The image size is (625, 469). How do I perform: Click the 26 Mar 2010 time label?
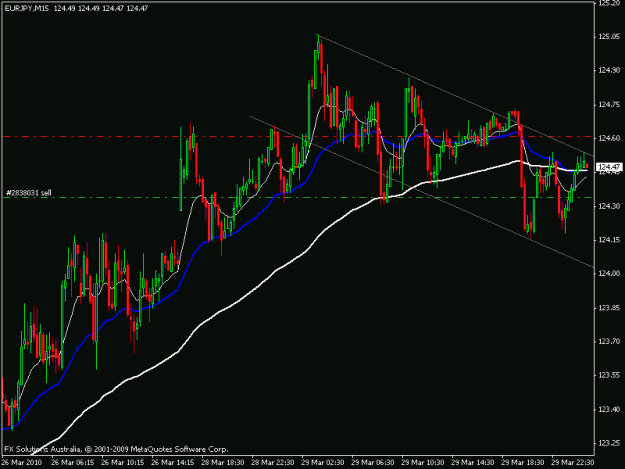(21, 463)
